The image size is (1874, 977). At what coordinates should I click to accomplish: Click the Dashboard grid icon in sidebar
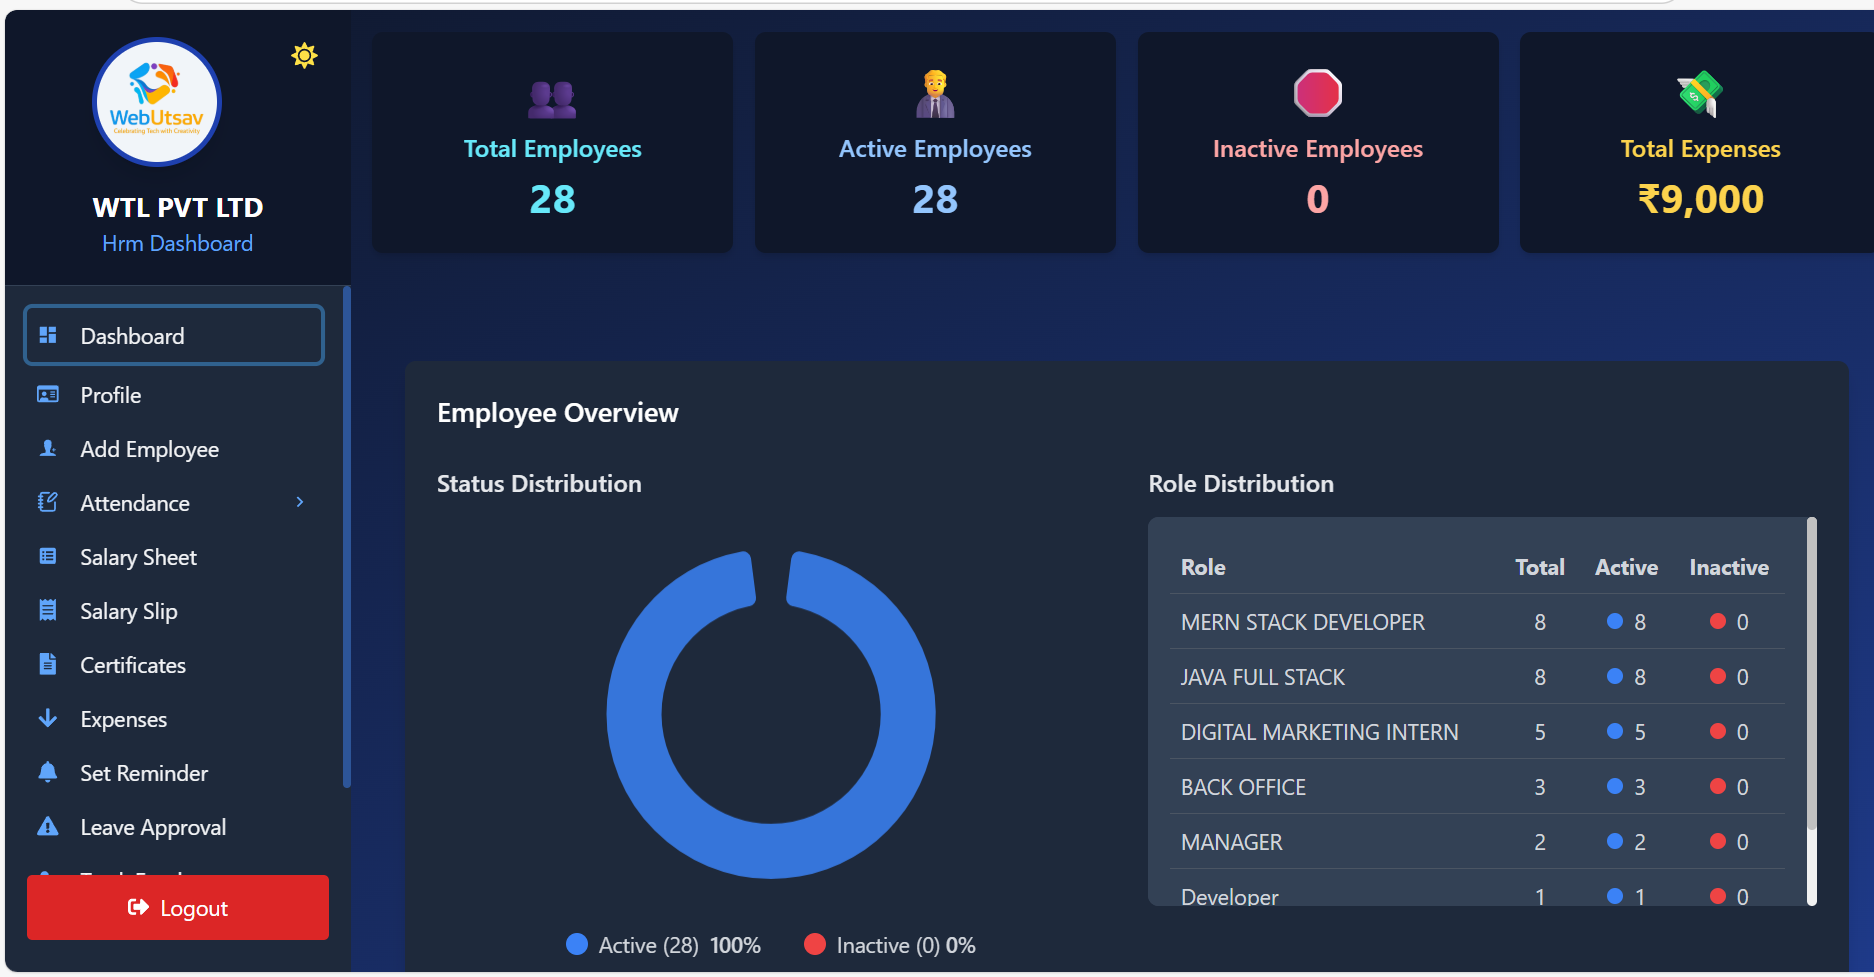click(48, 335)
